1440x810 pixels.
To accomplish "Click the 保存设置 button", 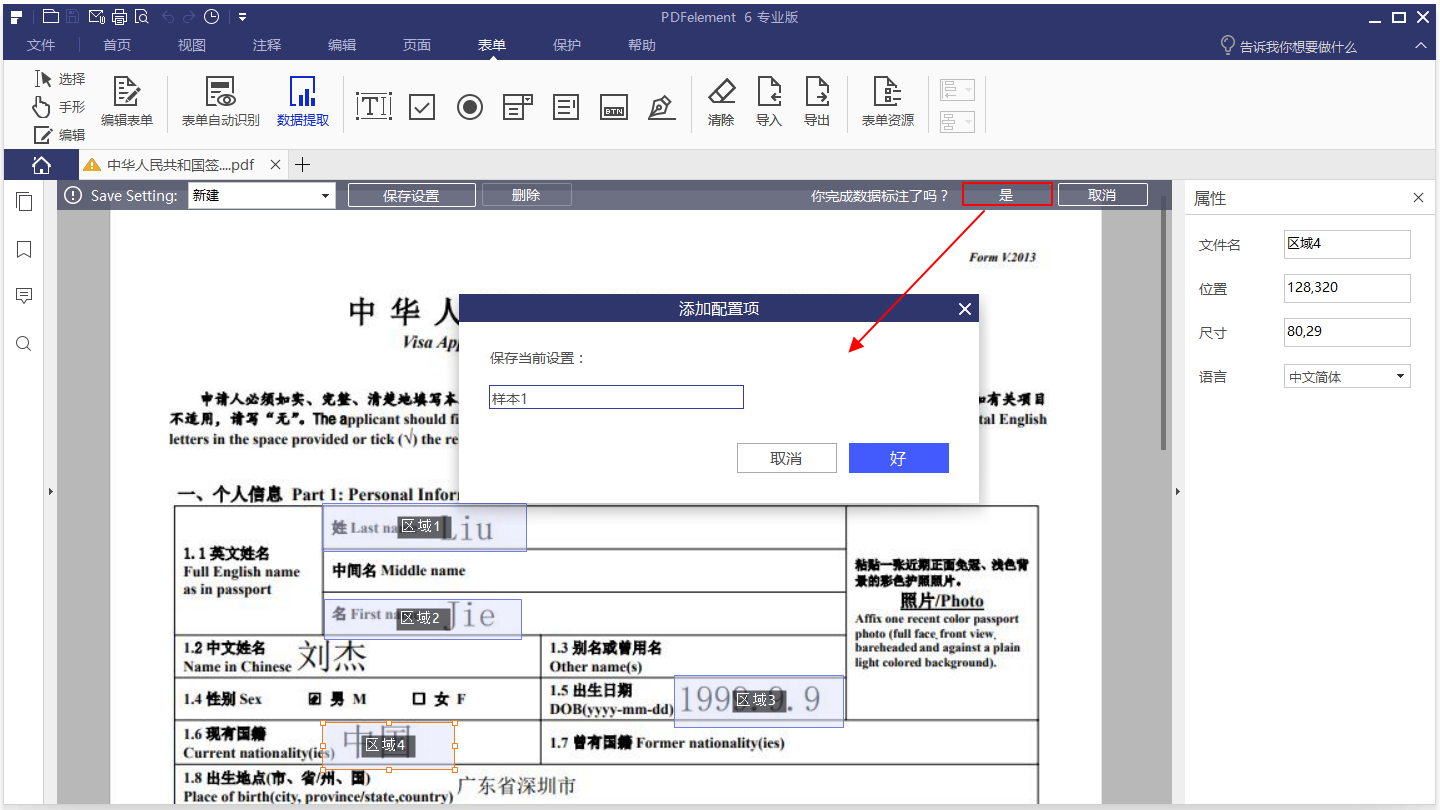I will pyautogui.click(x=412, y=196).
